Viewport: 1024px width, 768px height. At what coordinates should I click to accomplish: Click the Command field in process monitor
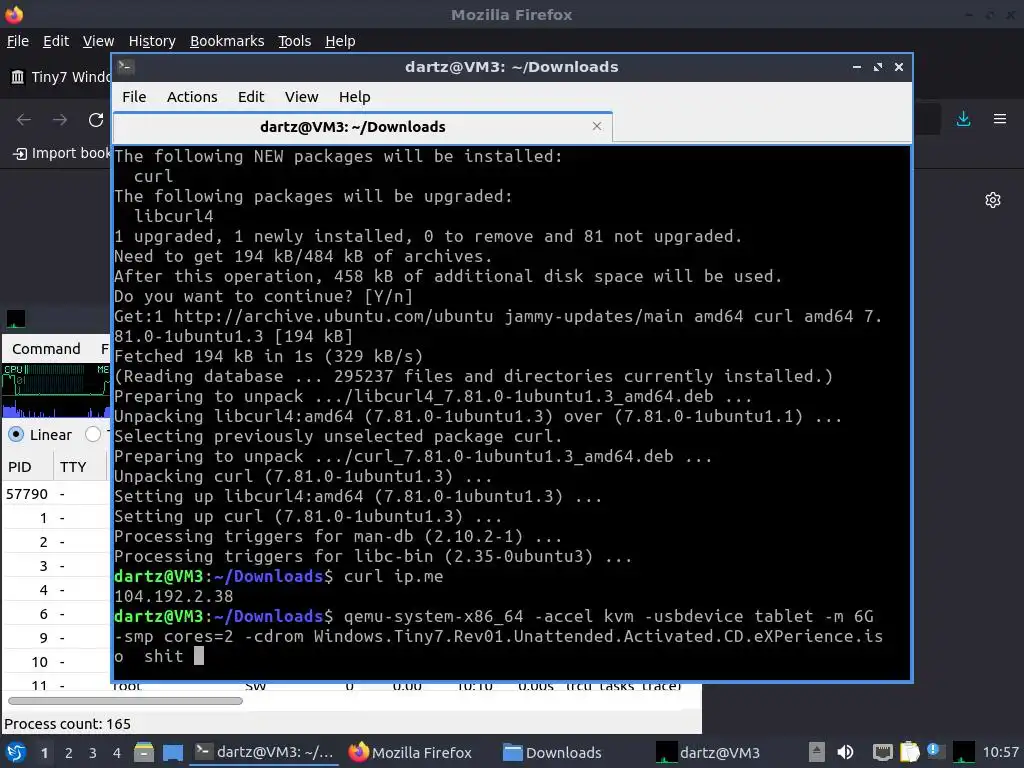point(46,349)
